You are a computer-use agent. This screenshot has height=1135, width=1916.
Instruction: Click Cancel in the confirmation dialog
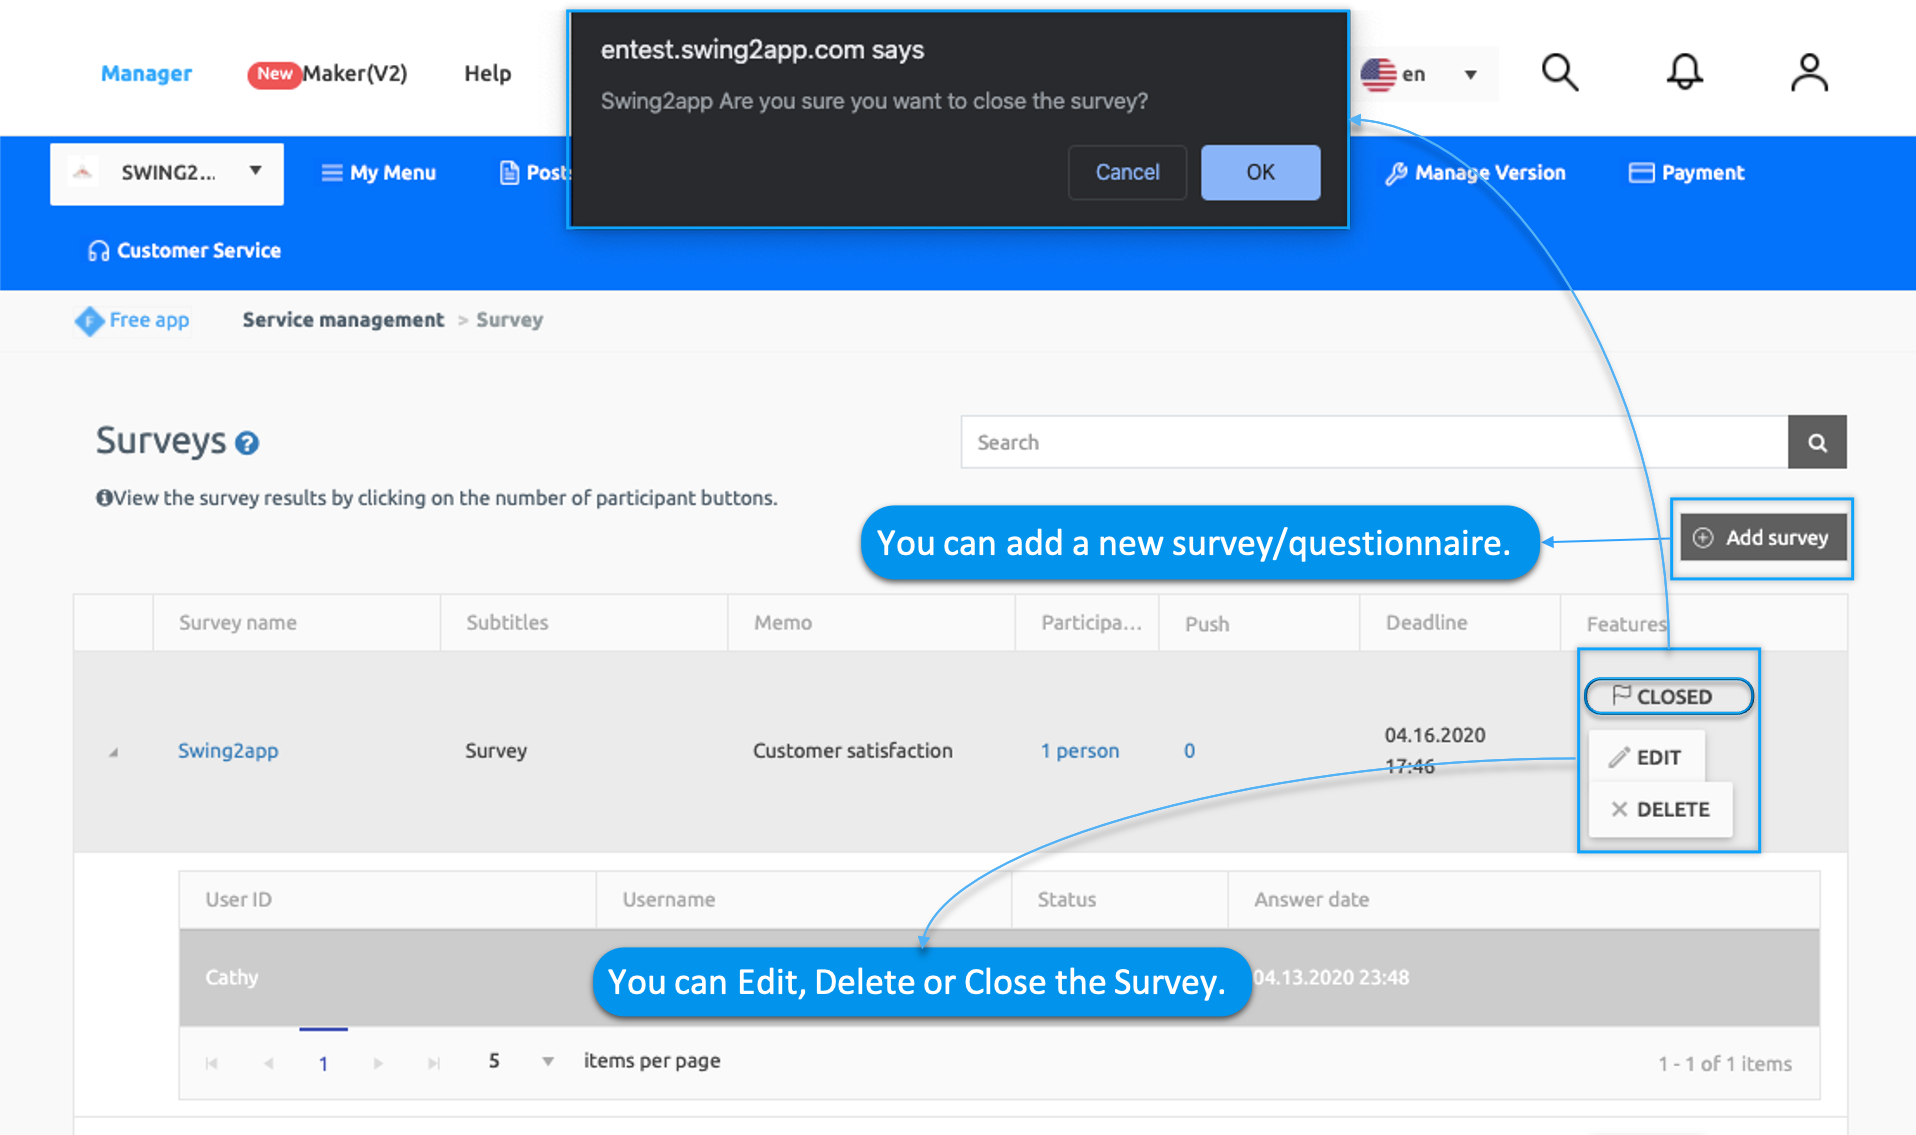tap(1126, 172)
